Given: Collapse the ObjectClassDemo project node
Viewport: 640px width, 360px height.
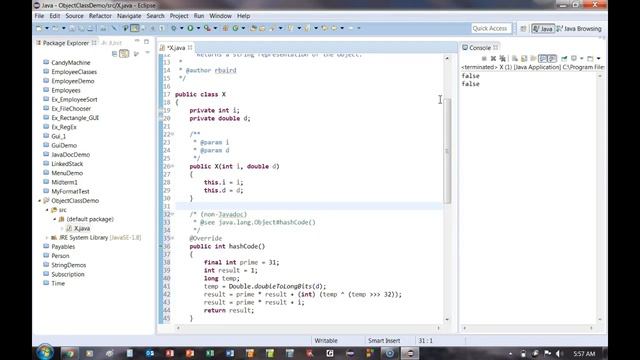Looking at the screenshot, I should click(x=40, y=201).
